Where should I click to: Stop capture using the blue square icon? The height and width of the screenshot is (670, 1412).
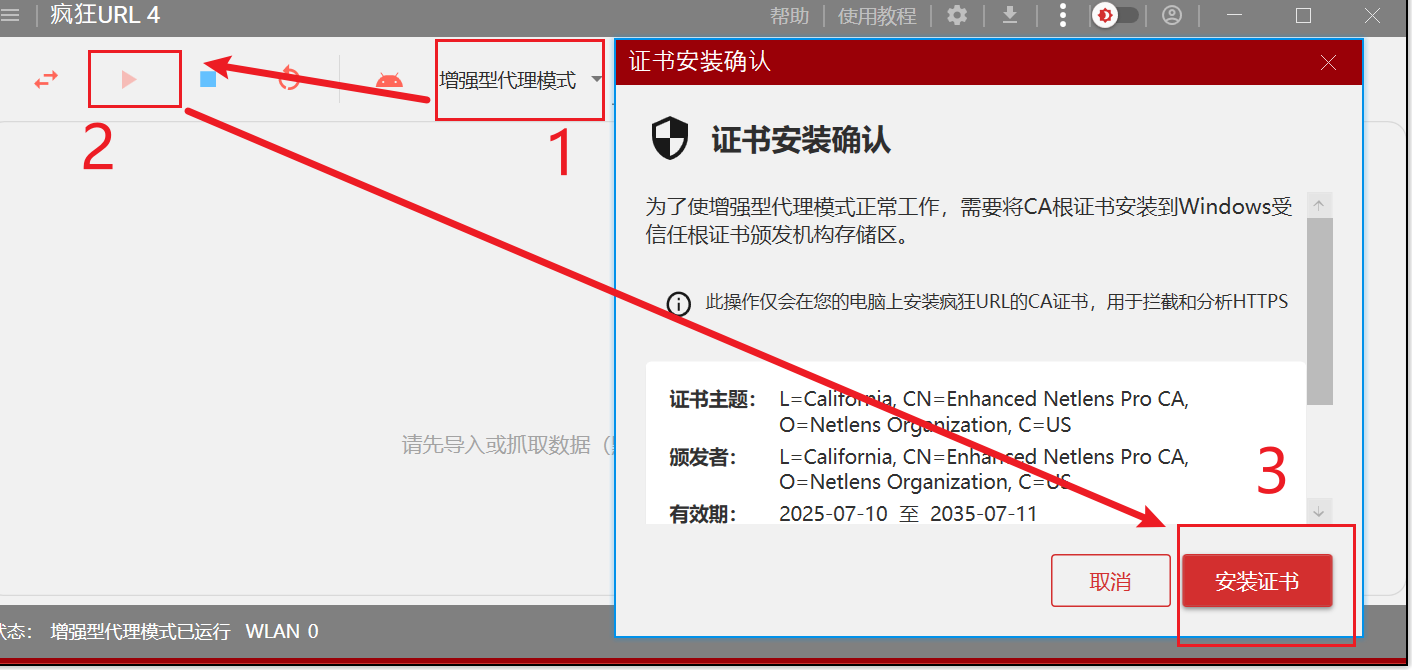tap(208, 78)
